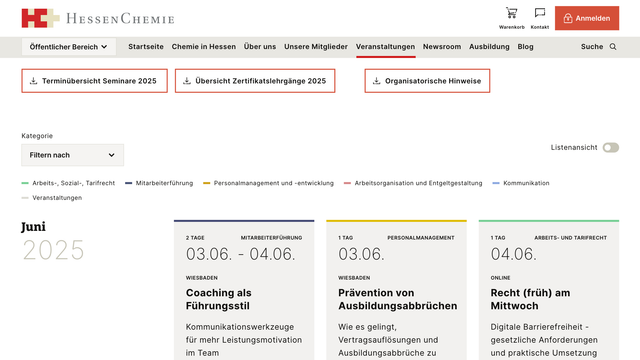Open the Warenkorb shopping cart icon

point(511,13)
